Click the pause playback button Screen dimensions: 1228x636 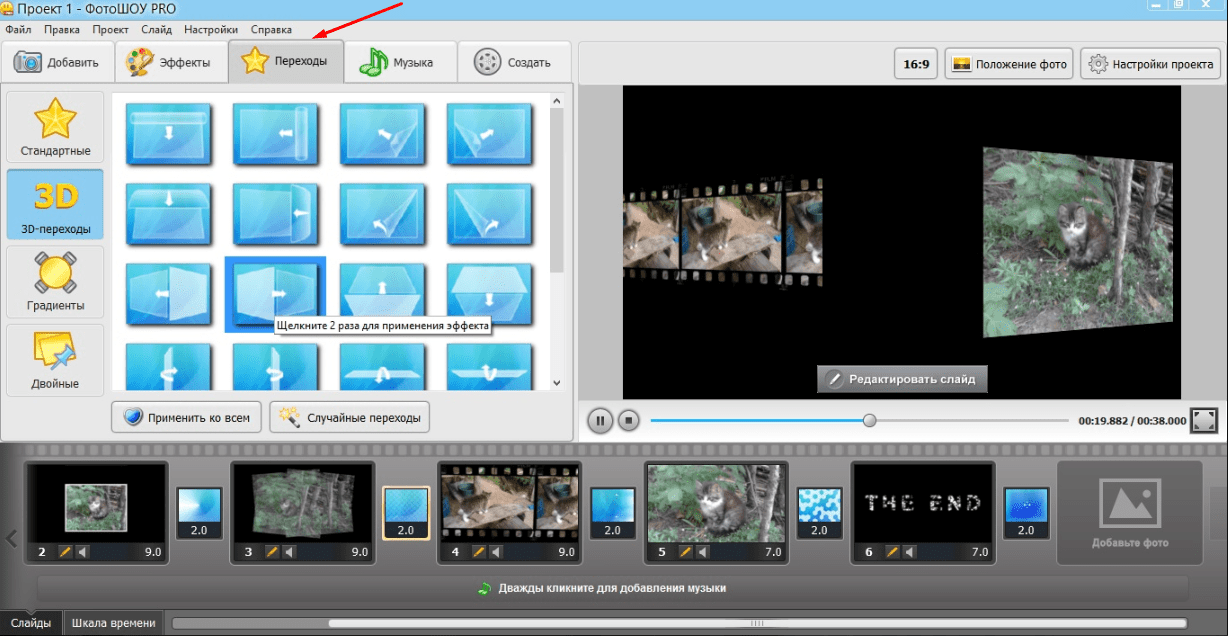(x=600, y=421)
